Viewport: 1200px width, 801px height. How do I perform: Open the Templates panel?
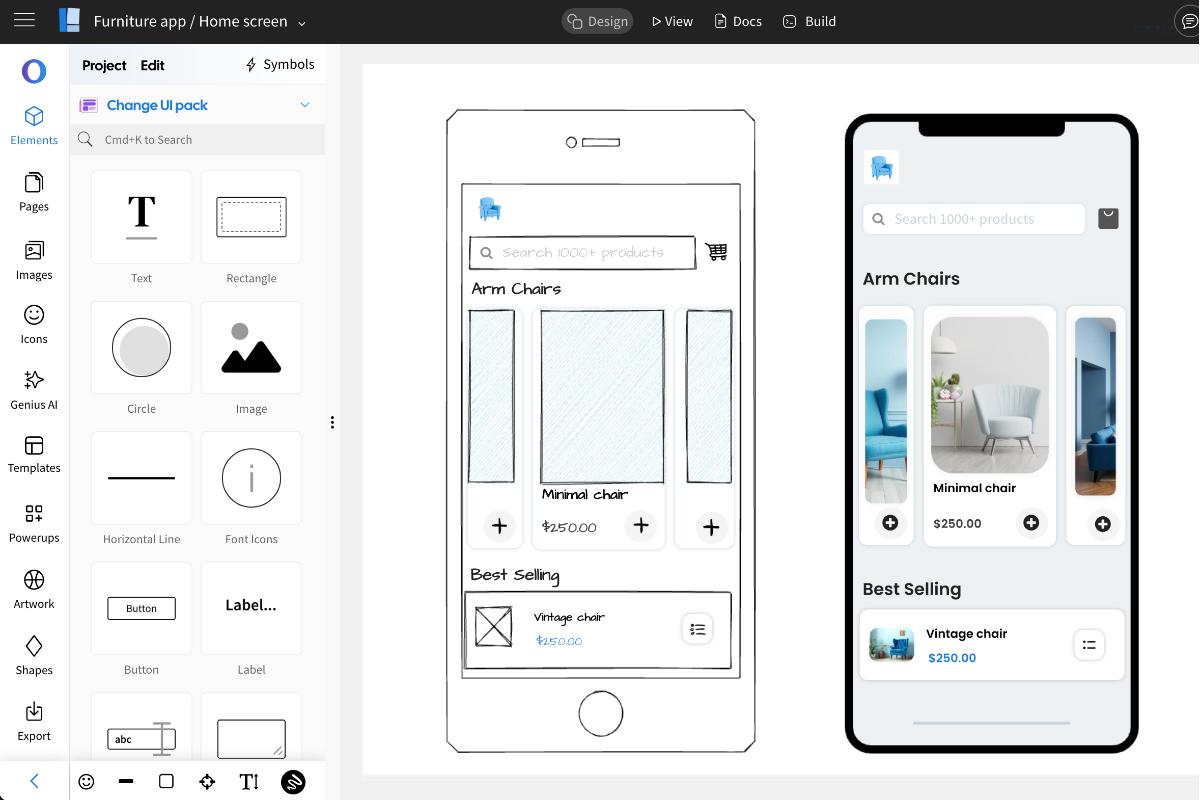point(34,454)
